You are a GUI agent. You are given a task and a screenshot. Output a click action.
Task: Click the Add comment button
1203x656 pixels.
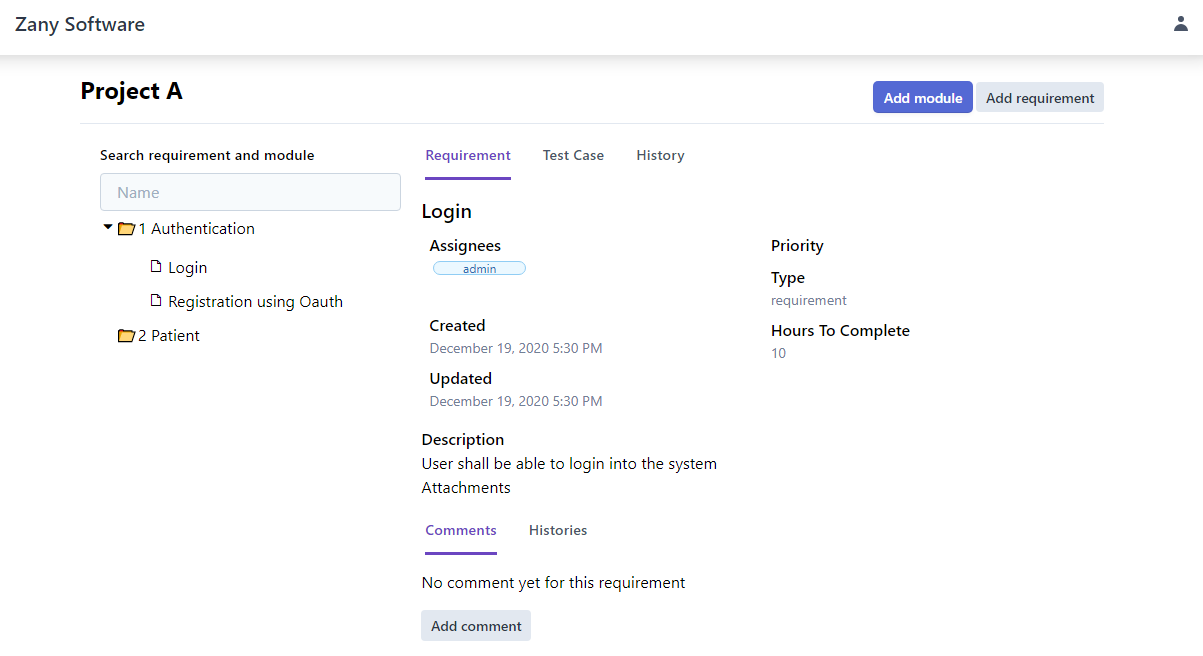pyautogui.click(x=476, y=626)
